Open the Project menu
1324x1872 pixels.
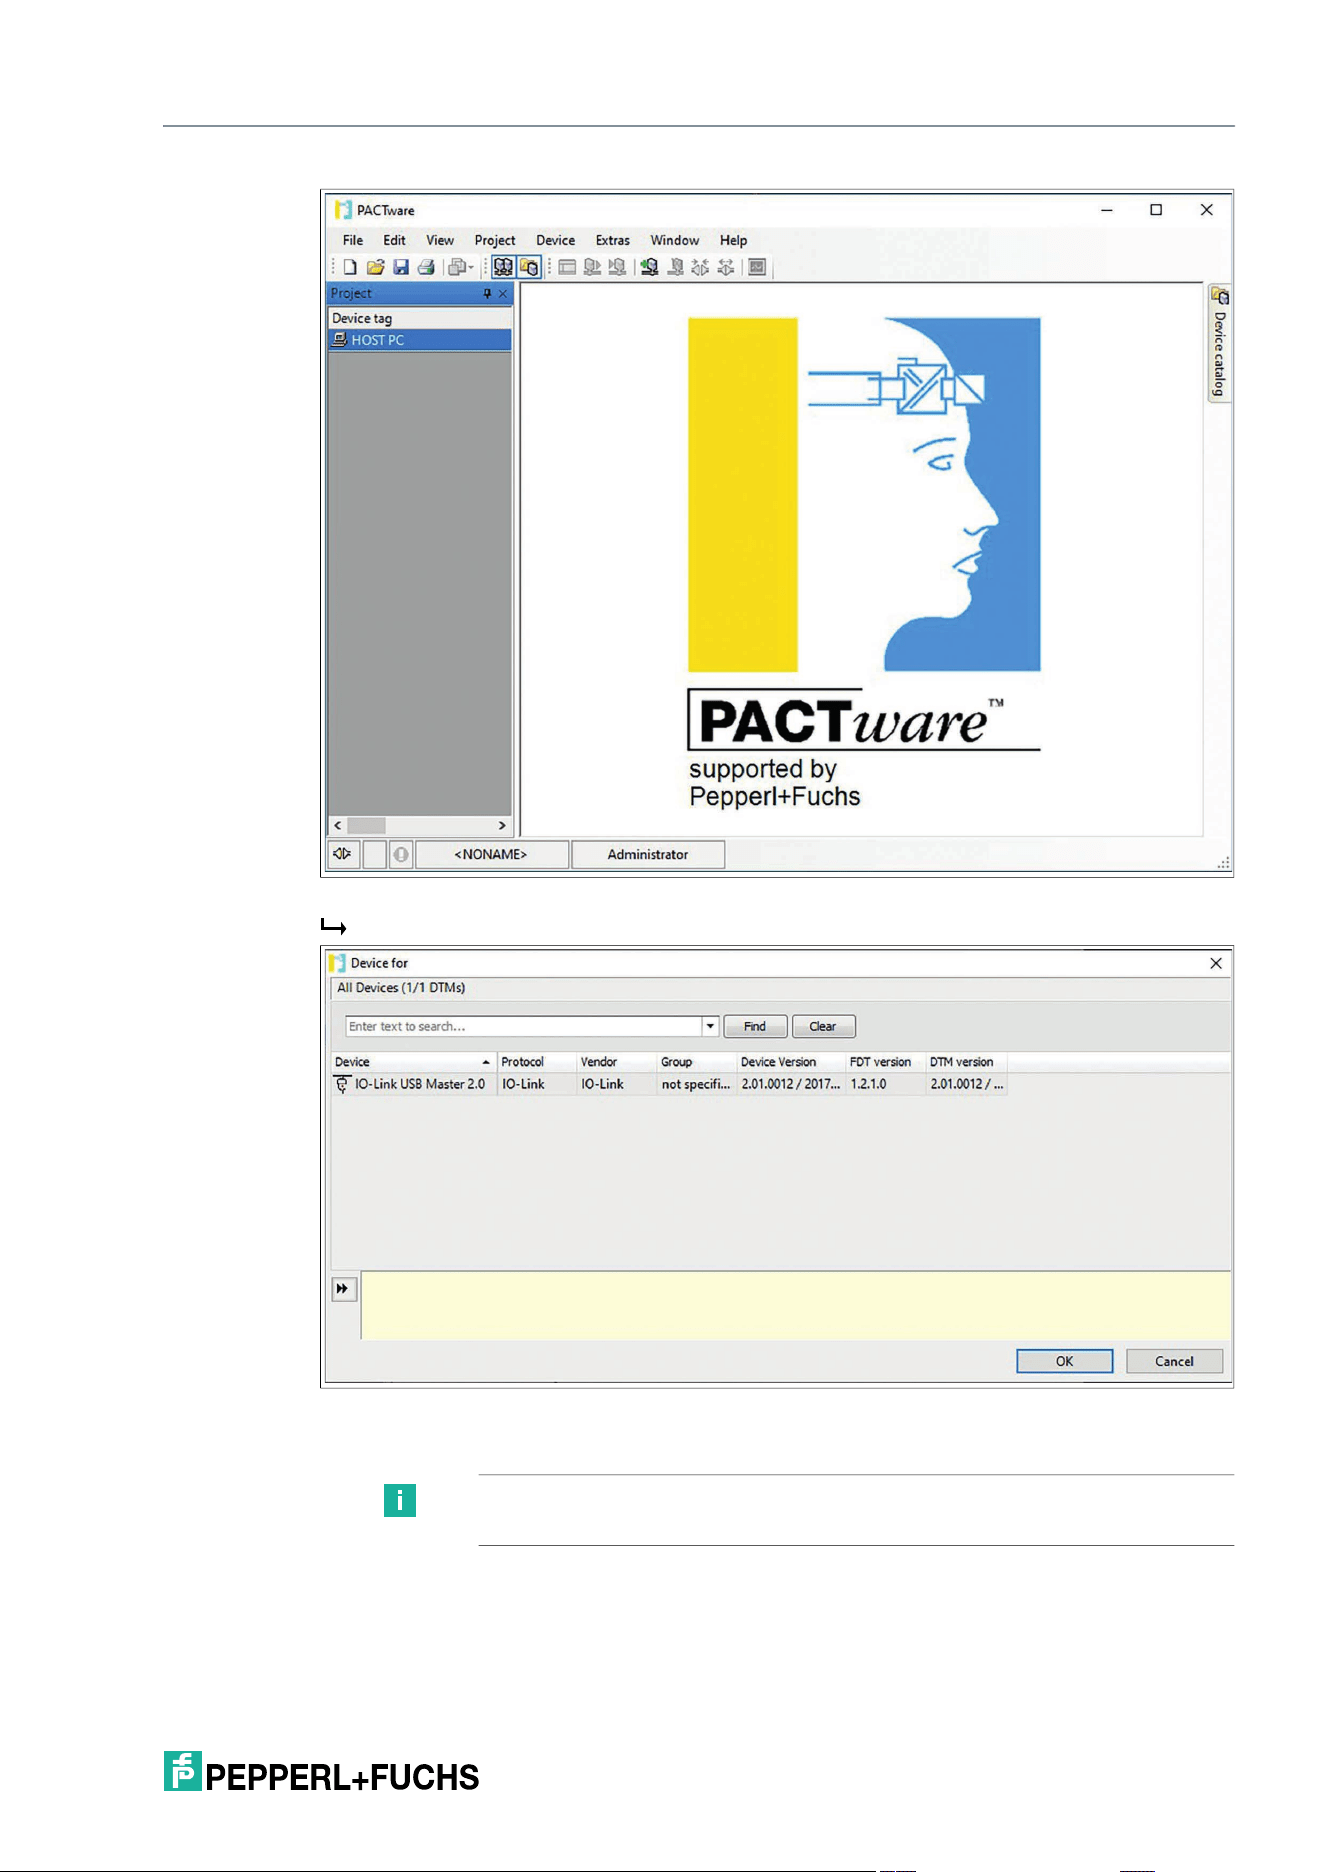click(495, 240)
